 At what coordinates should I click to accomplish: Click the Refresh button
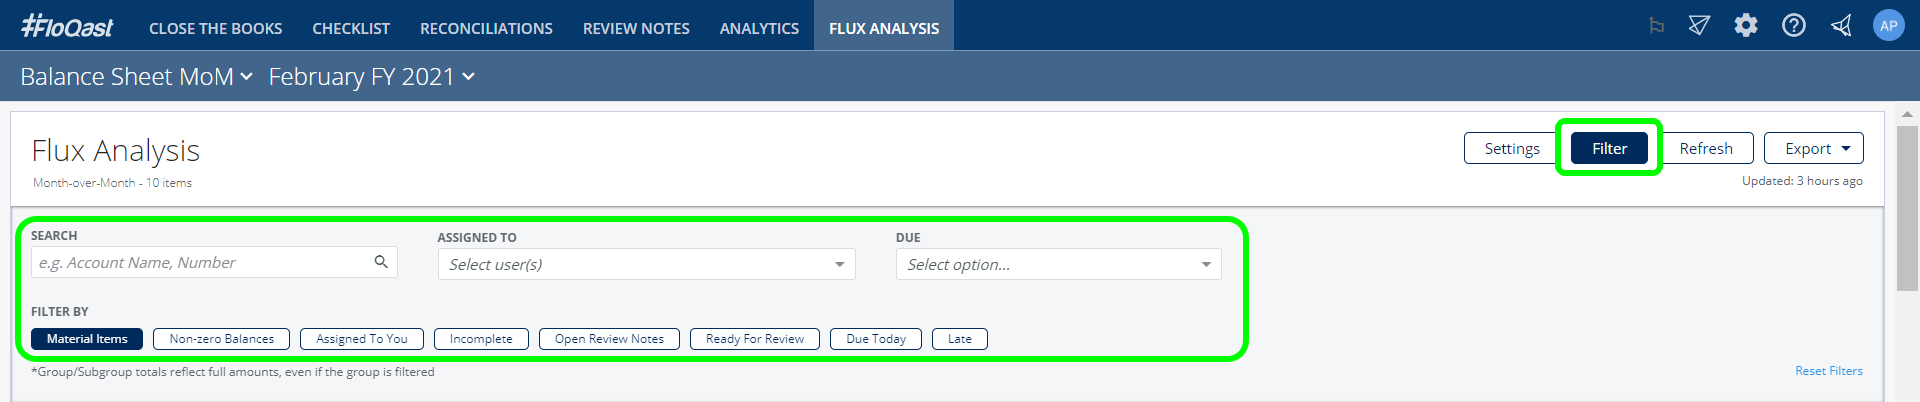pos(1706,148)
